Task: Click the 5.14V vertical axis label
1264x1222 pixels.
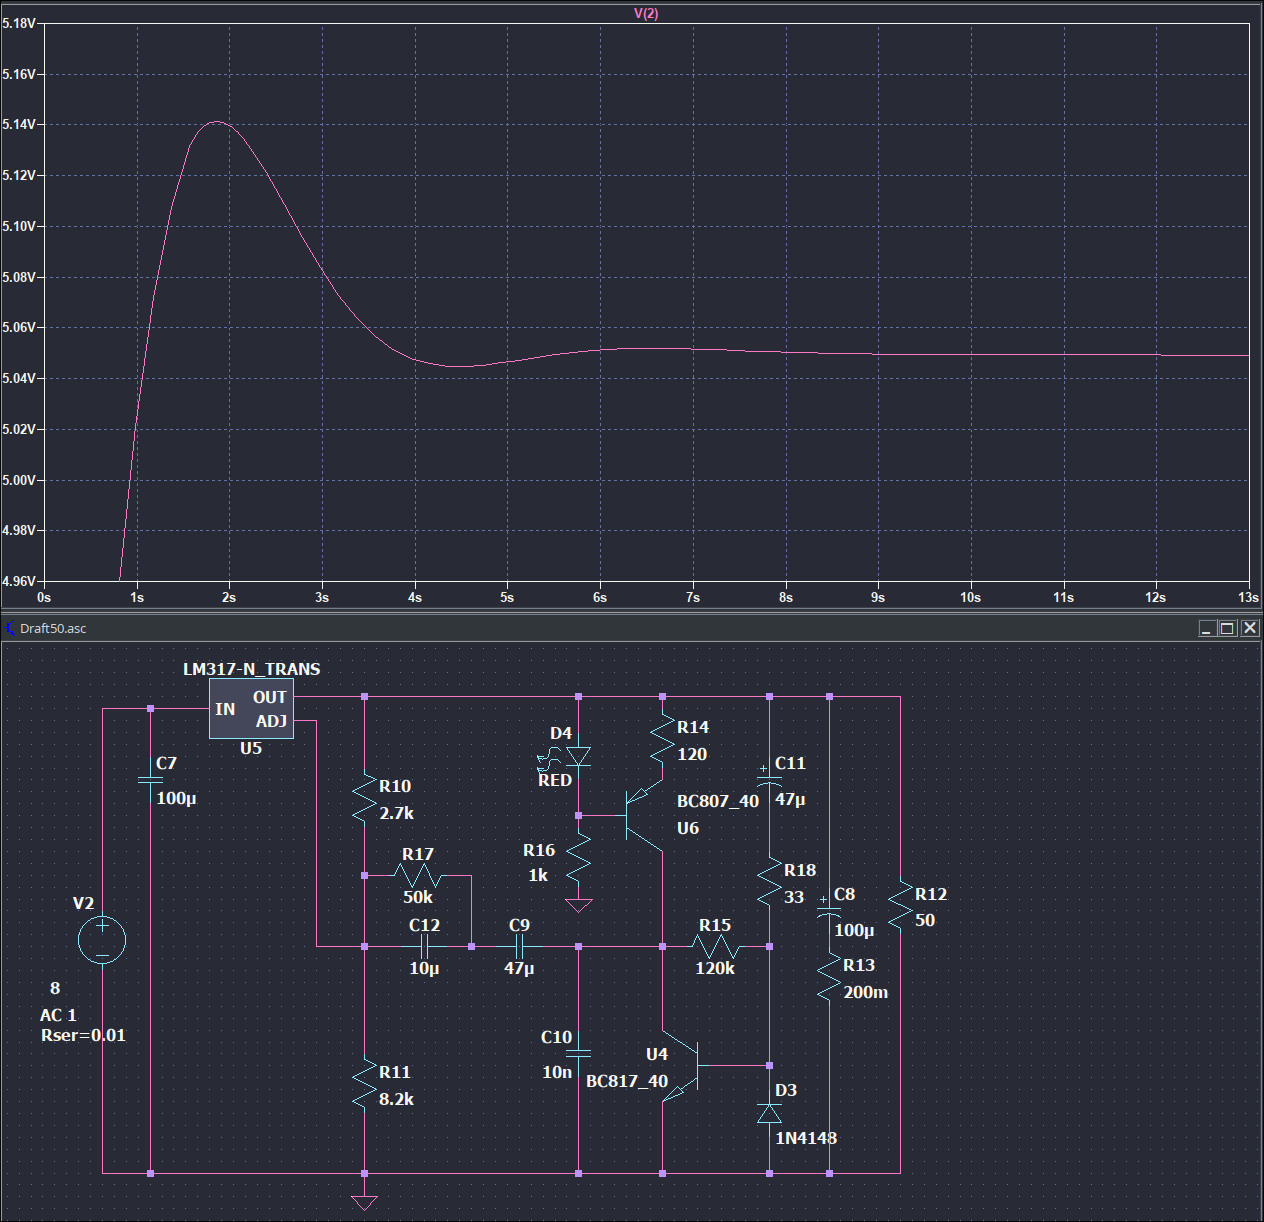Action: pos(19,124)
